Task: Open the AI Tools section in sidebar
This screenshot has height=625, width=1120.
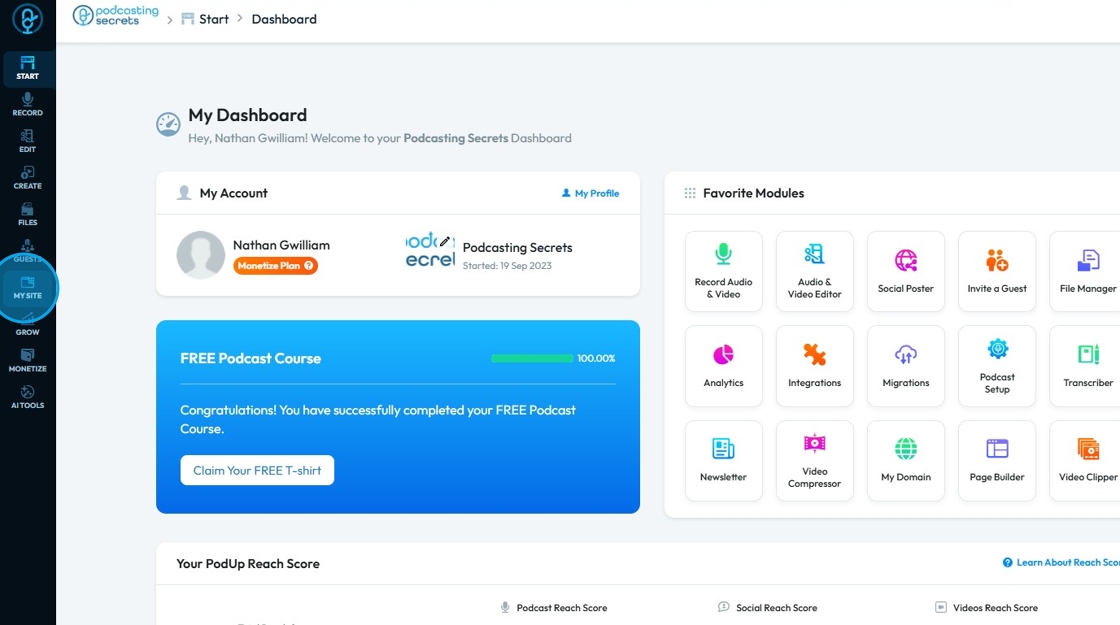Action: (27, 397)
